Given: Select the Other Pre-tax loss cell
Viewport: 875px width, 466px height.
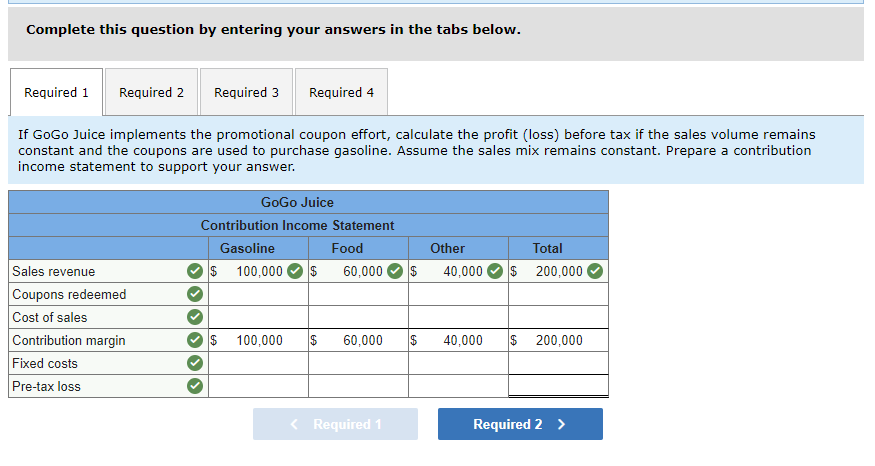Looking at the screenshot, I should coord(458,386).
